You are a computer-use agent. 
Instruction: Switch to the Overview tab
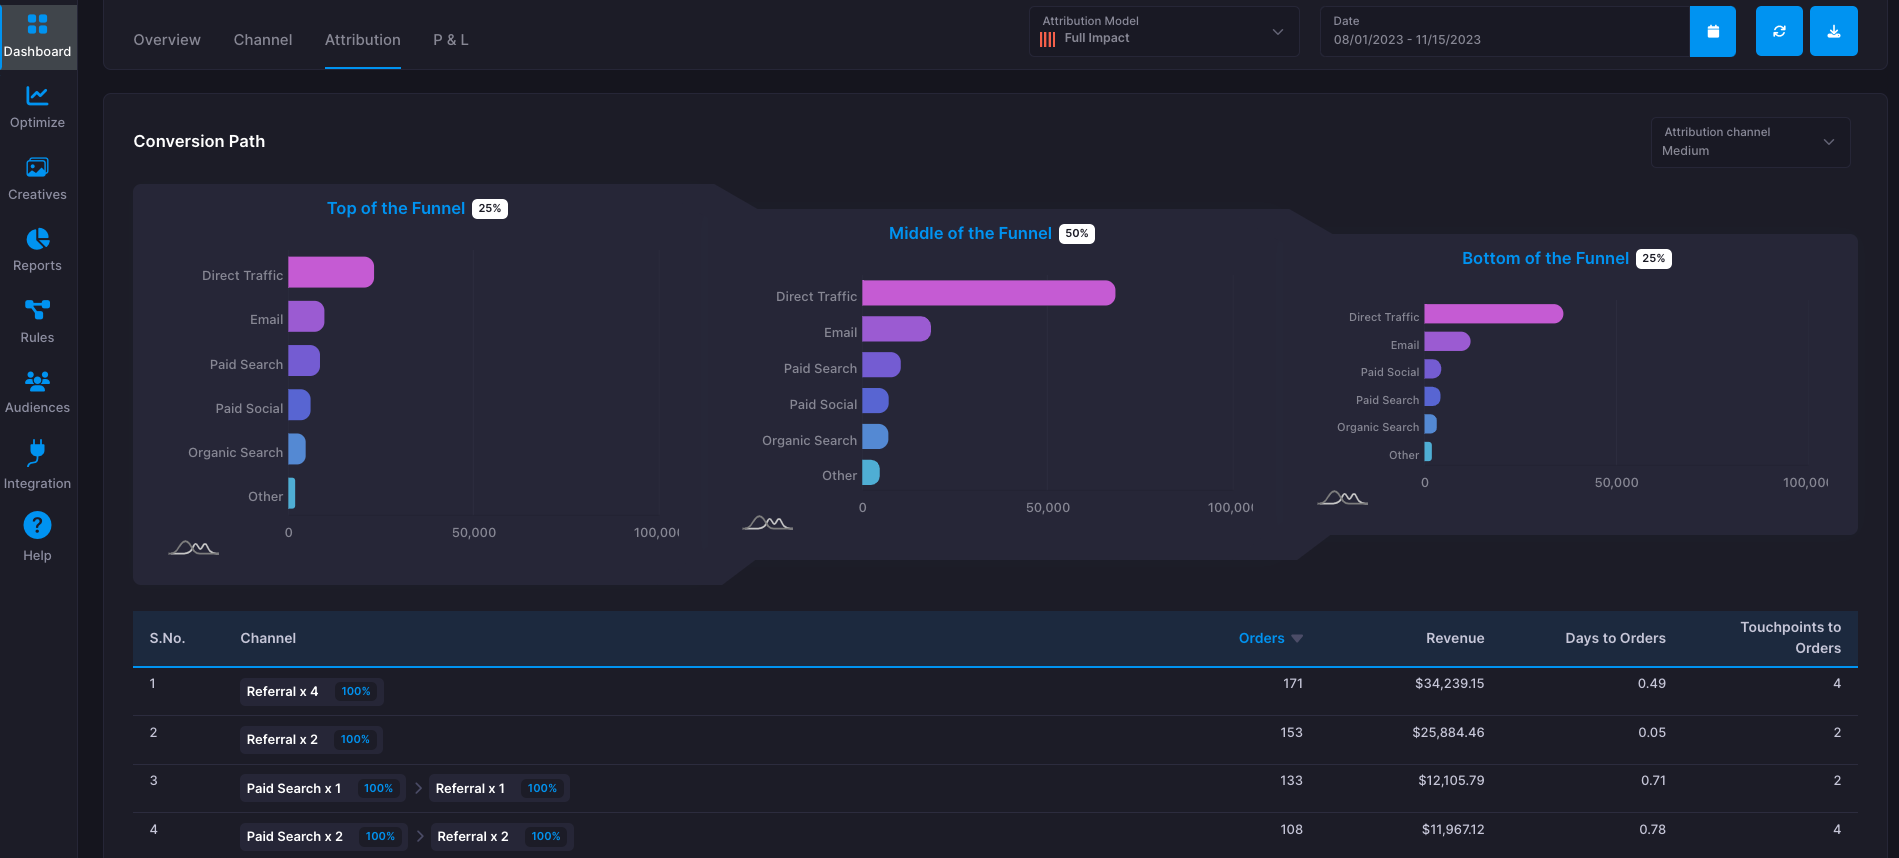[167, 40]
